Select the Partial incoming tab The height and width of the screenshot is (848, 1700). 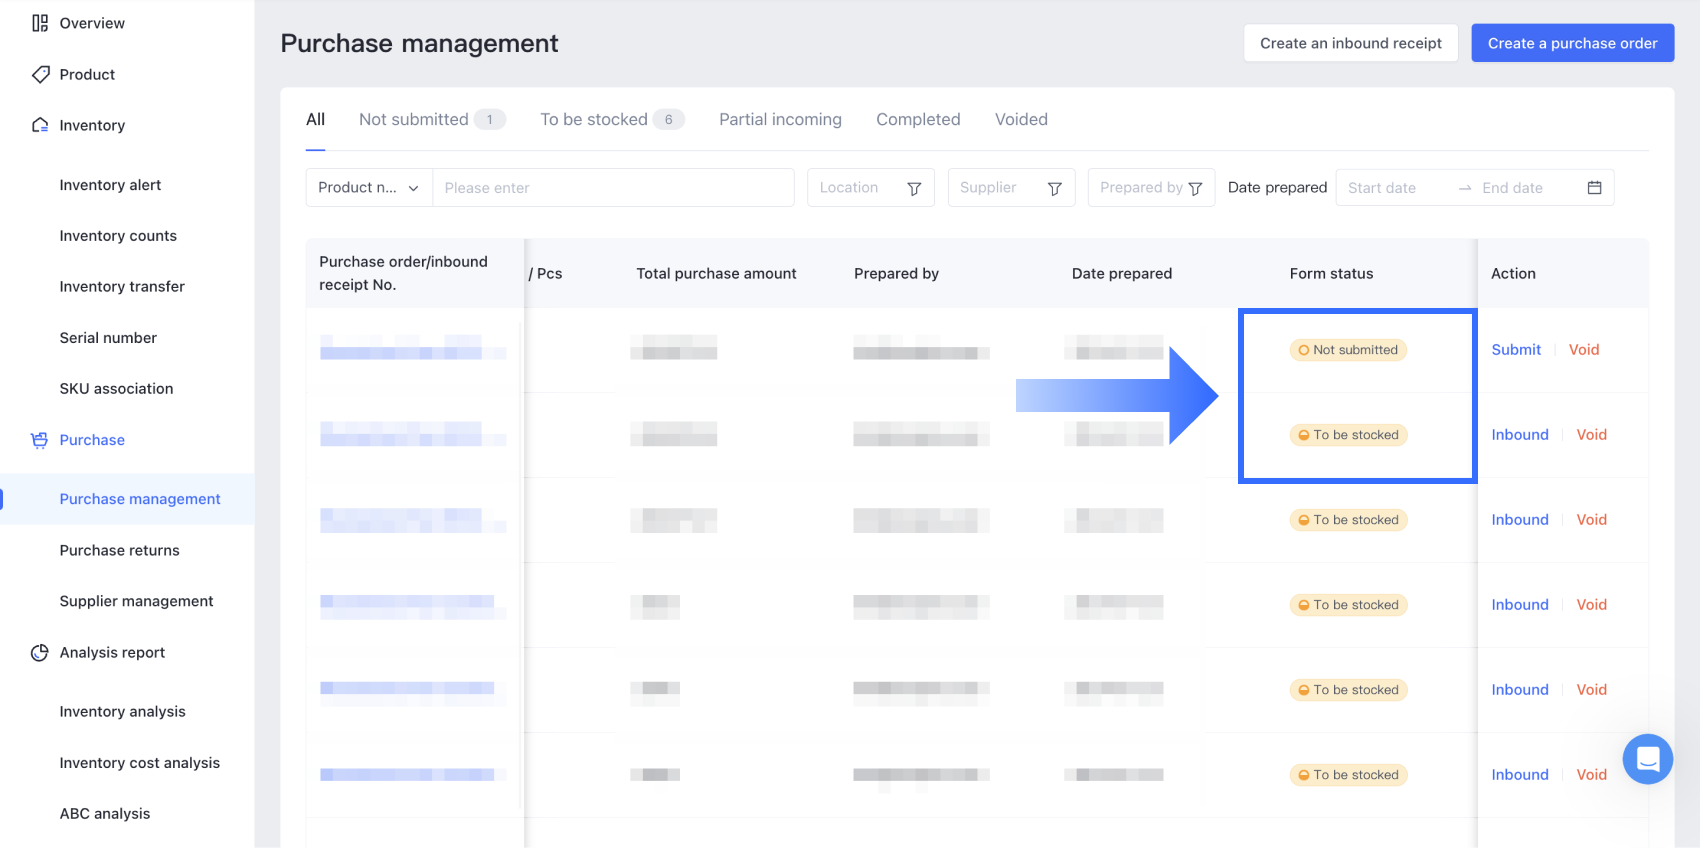point(780,120)
